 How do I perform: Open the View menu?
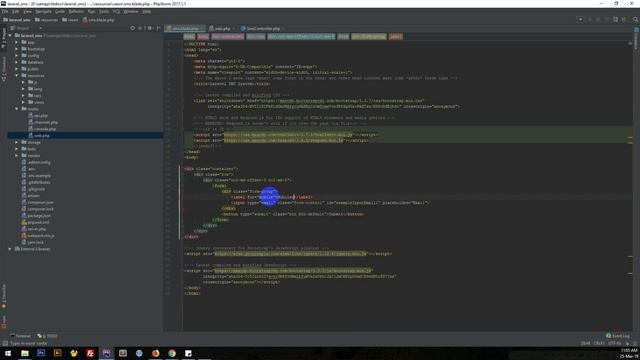[x=27, y=11]
